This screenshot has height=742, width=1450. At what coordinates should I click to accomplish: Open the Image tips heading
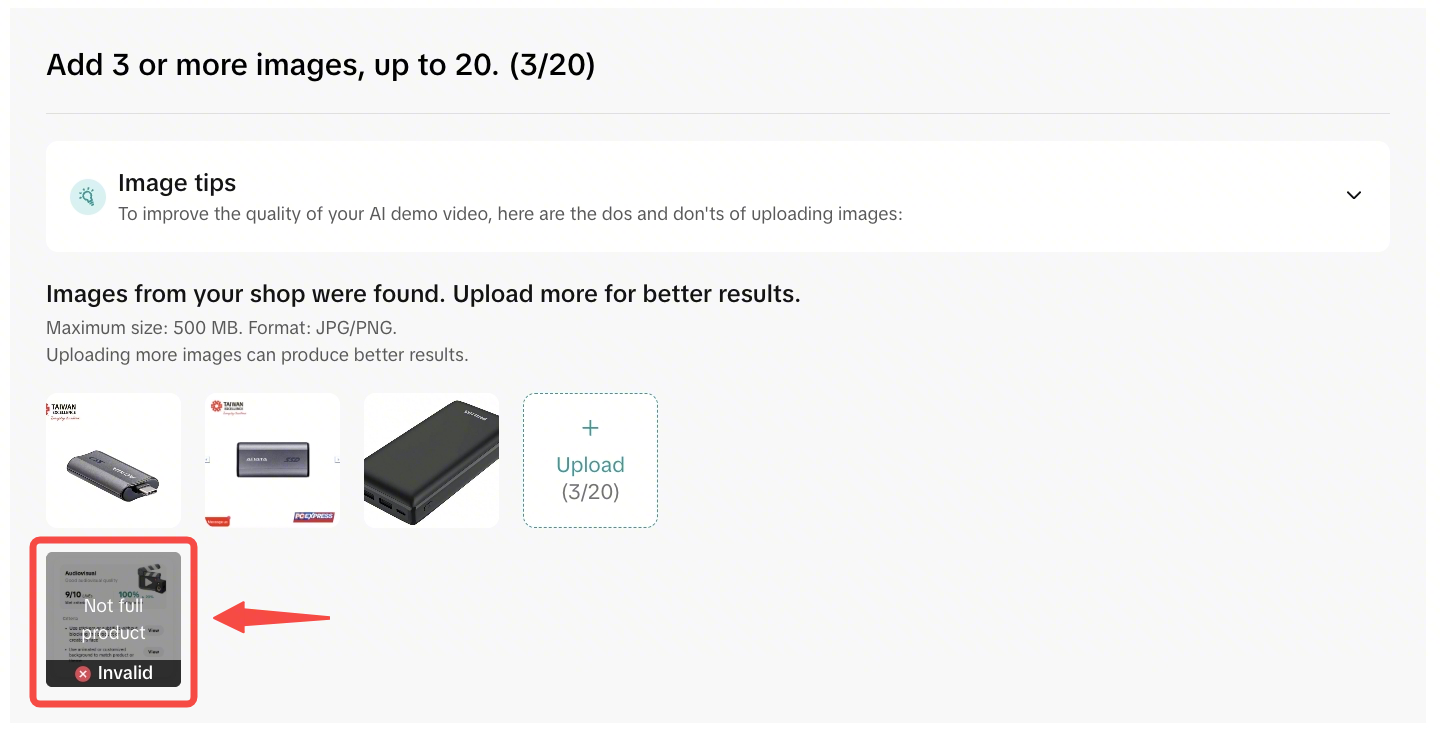(177, 183)
